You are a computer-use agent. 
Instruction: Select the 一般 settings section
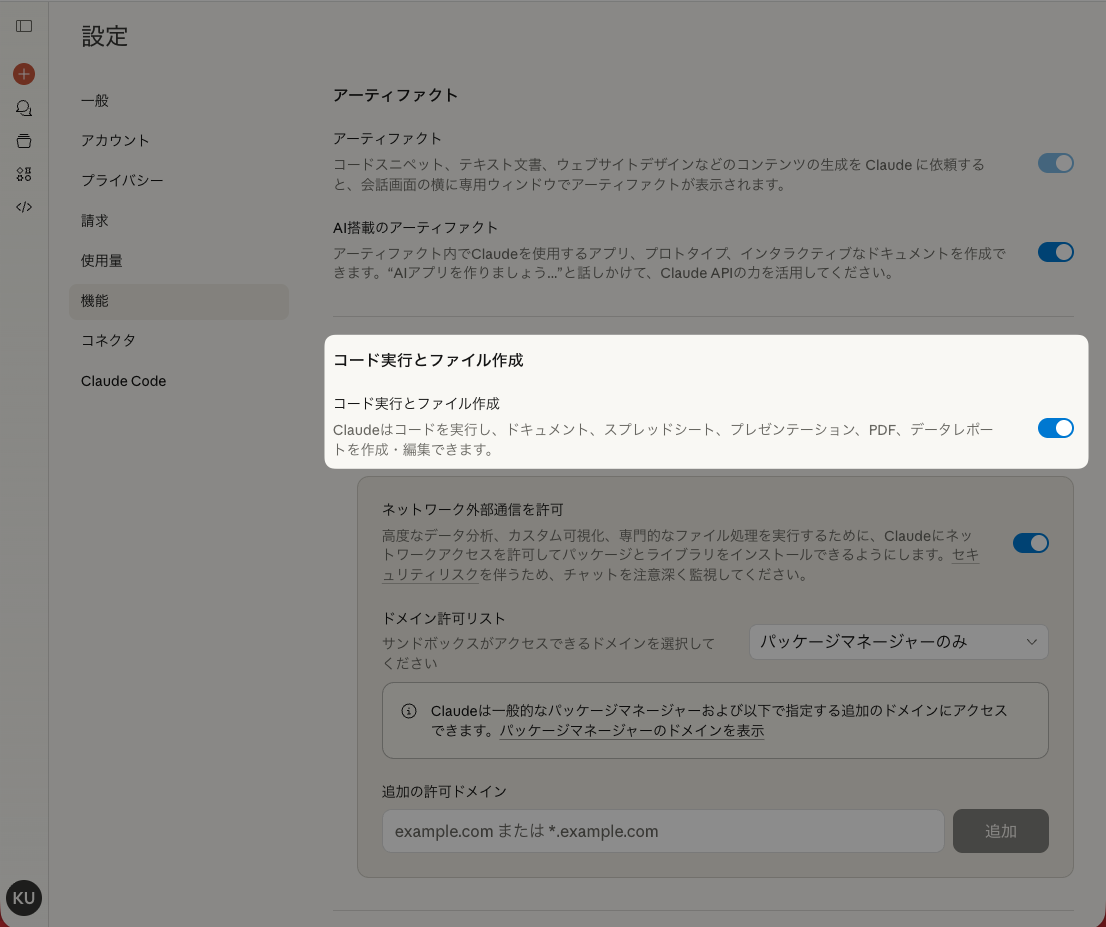click(179, 101)
